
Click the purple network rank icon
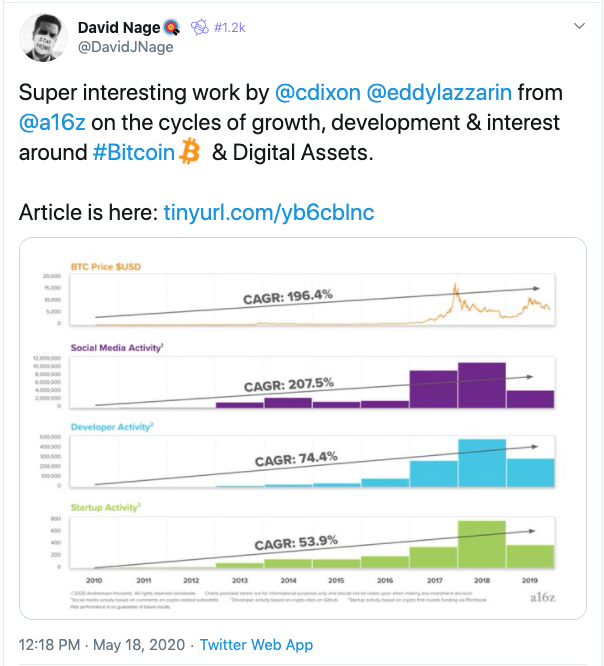[199, 27]
